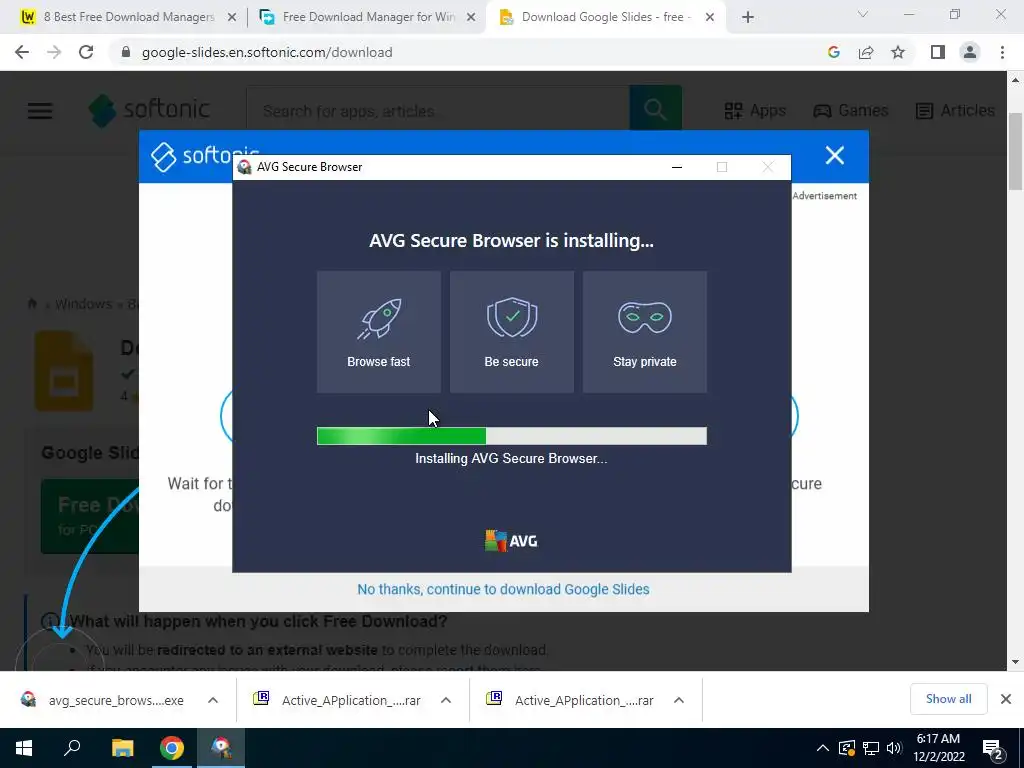Open the Apps section
Screen dimensions: 1024x768
pyautogui.click(x=755, y=110)
